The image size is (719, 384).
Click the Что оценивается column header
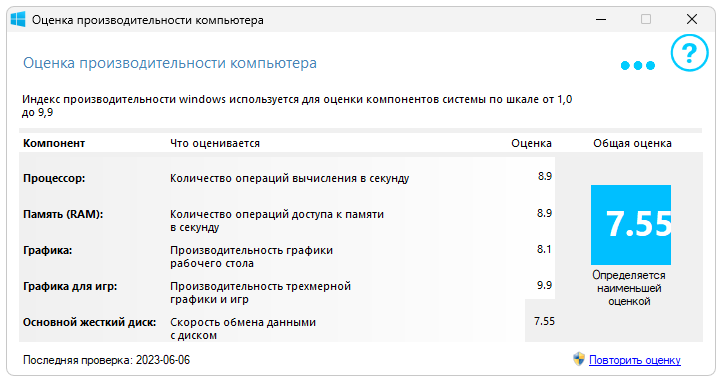pyautogui.click(x=215, y=143)
